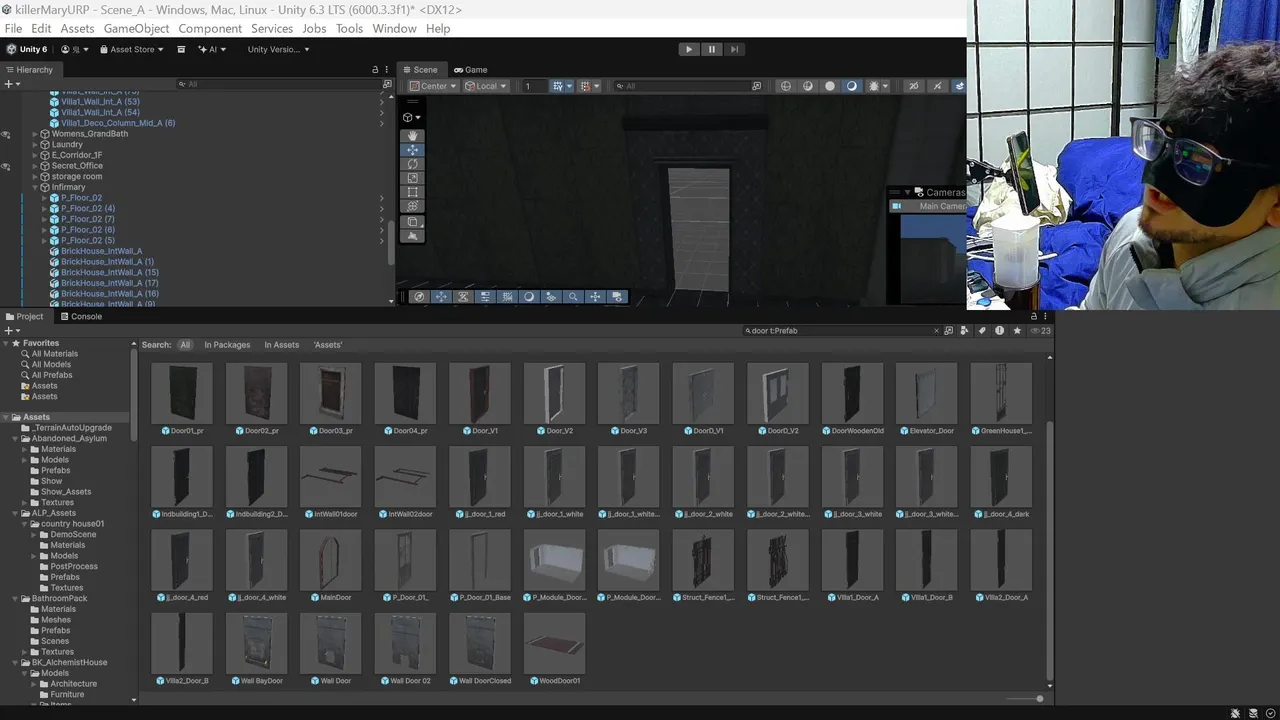The width and height of the screenshot is (1280, 720).
Task: Select the Scale tool in Scene
Action: (x=413, y=178)
